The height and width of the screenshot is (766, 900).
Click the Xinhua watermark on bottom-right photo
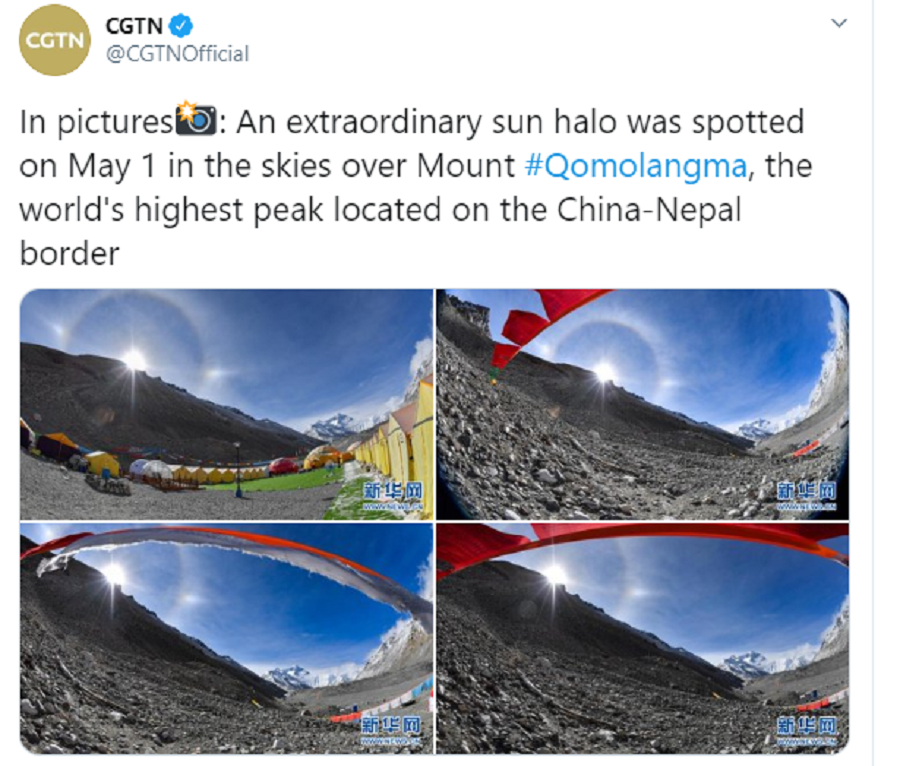[806, 730]
